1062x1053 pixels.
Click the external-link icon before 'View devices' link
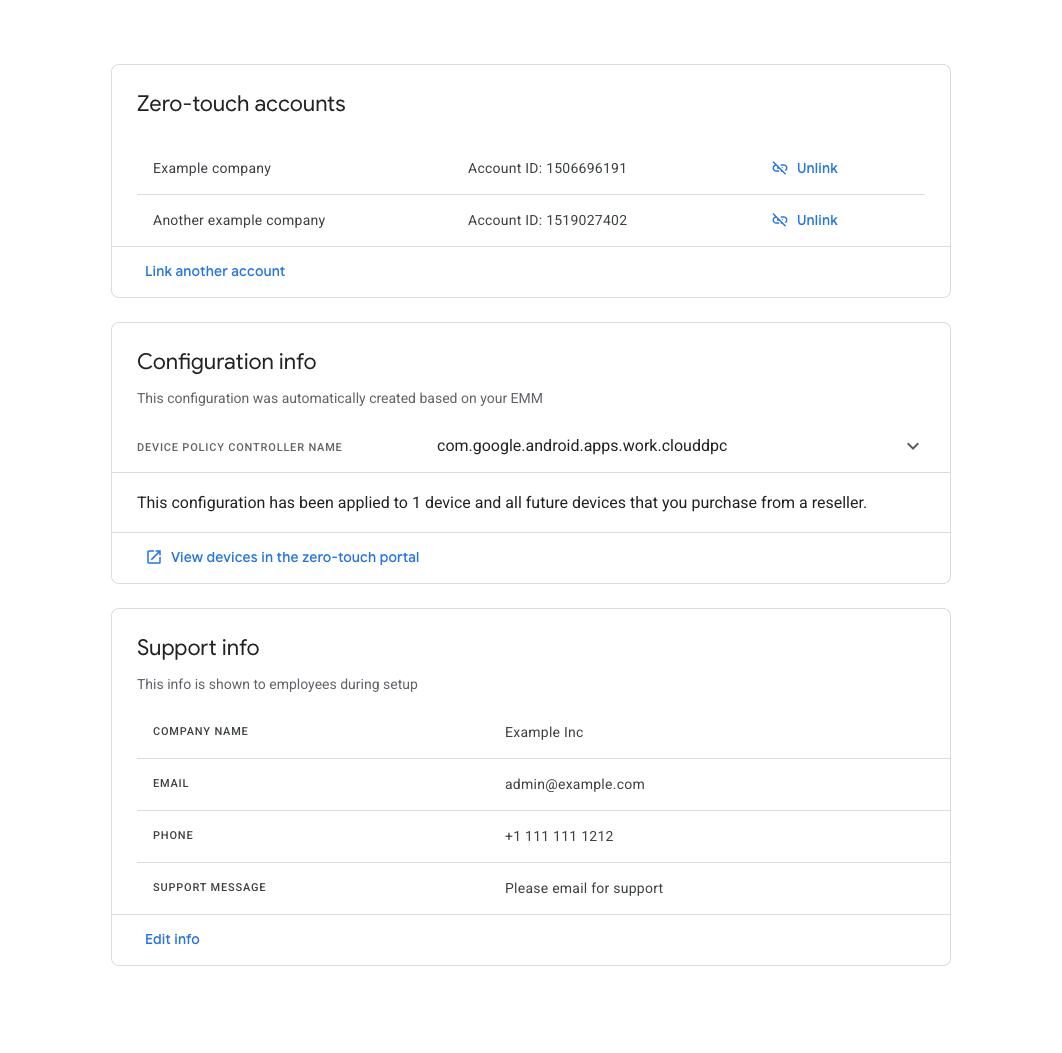pos(153,556)
